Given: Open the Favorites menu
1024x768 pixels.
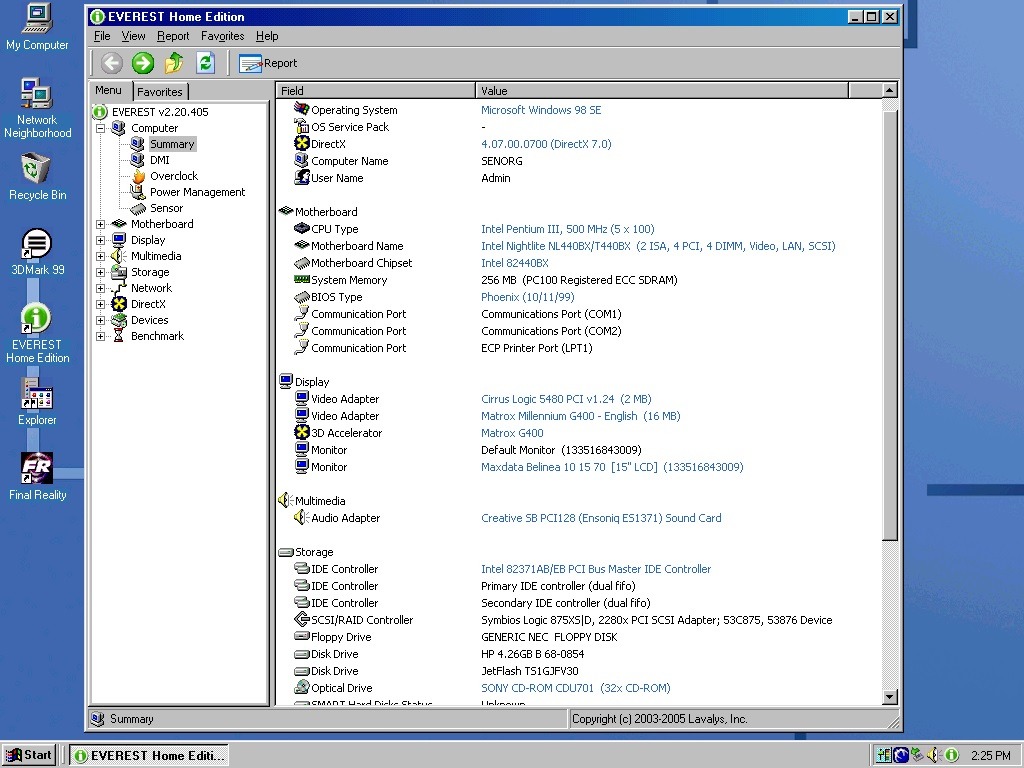Looking at the screenshot, I should pos(223,36).
